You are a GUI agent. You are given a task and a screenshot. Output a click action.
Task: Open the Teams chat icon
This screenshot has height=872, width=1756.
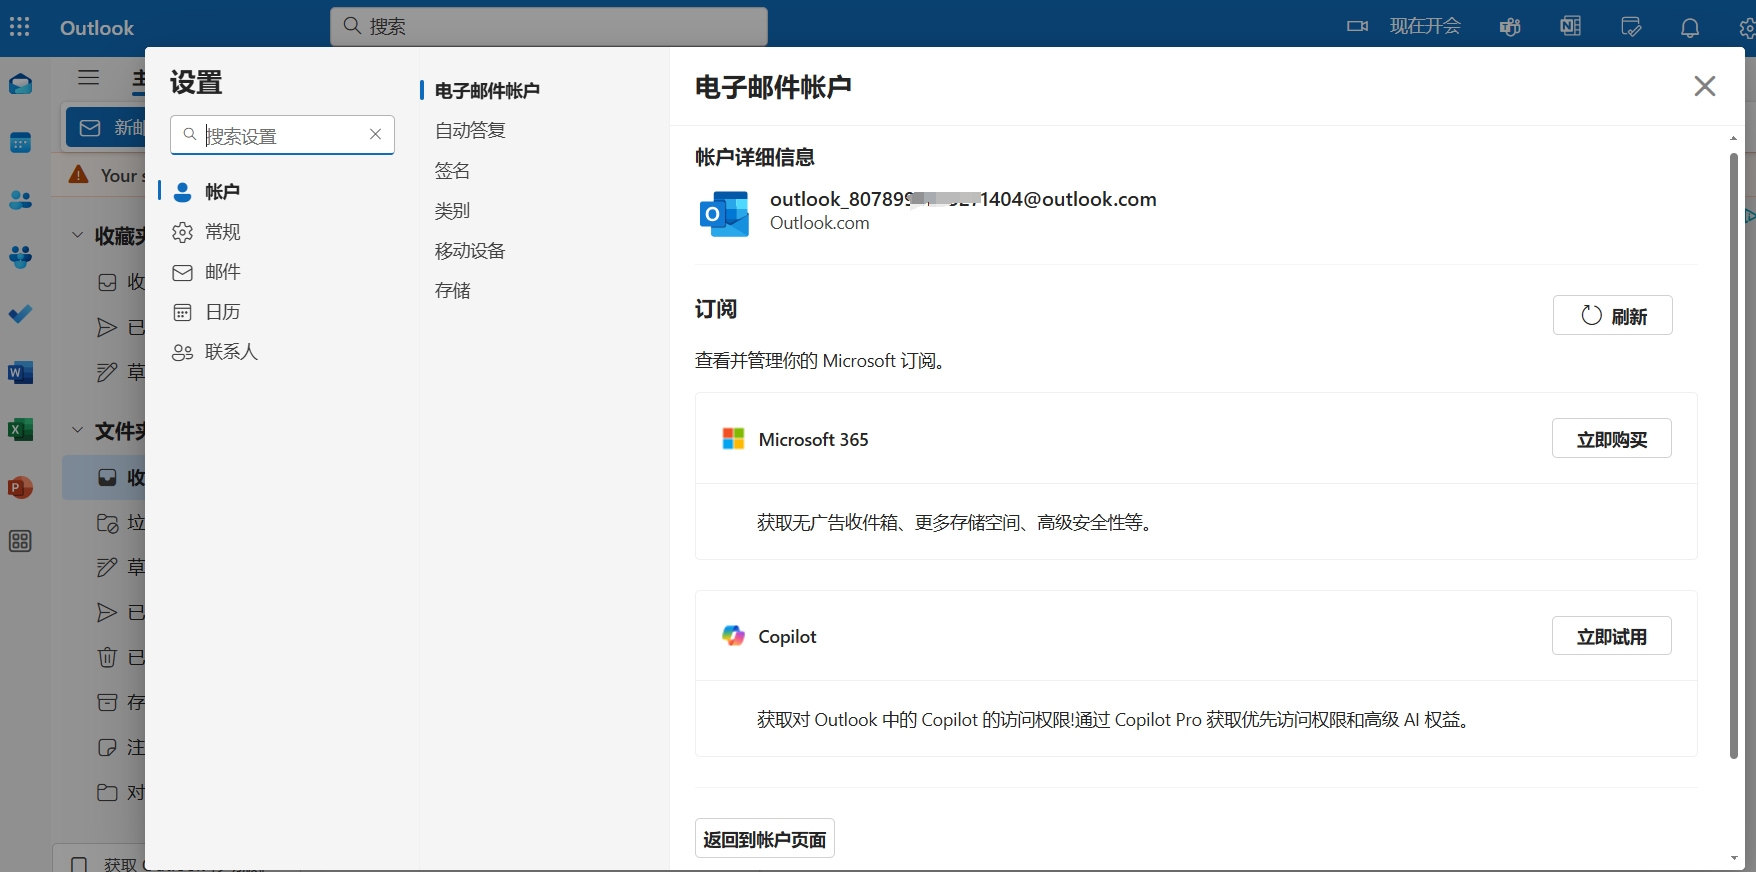(1510, 27)
